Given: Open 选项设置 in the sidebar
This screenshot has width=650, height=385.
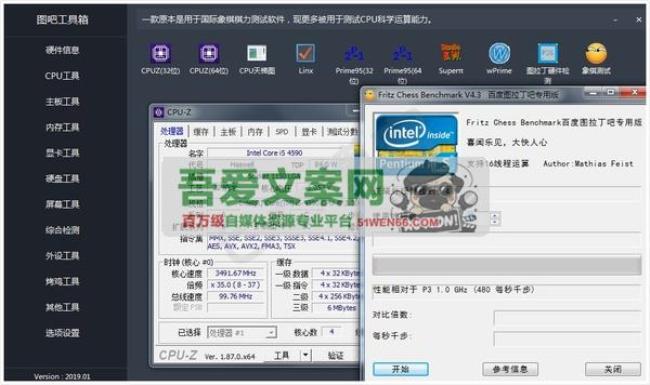Looking at the screenshot, I should point(62,333).
